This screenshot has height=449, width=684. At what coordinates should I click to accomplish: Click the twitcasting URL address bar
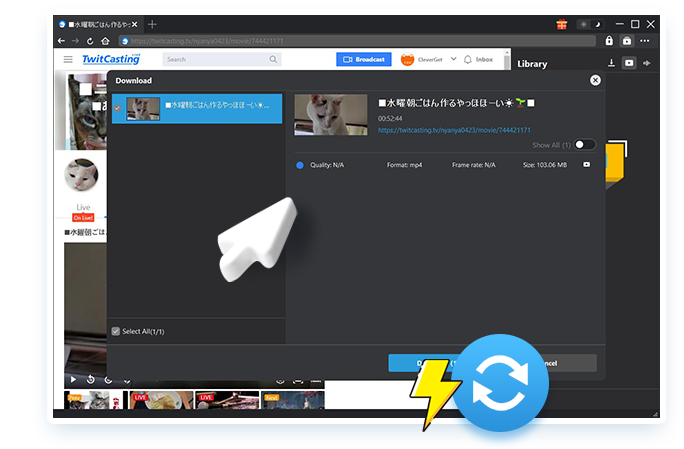point(358,41)
